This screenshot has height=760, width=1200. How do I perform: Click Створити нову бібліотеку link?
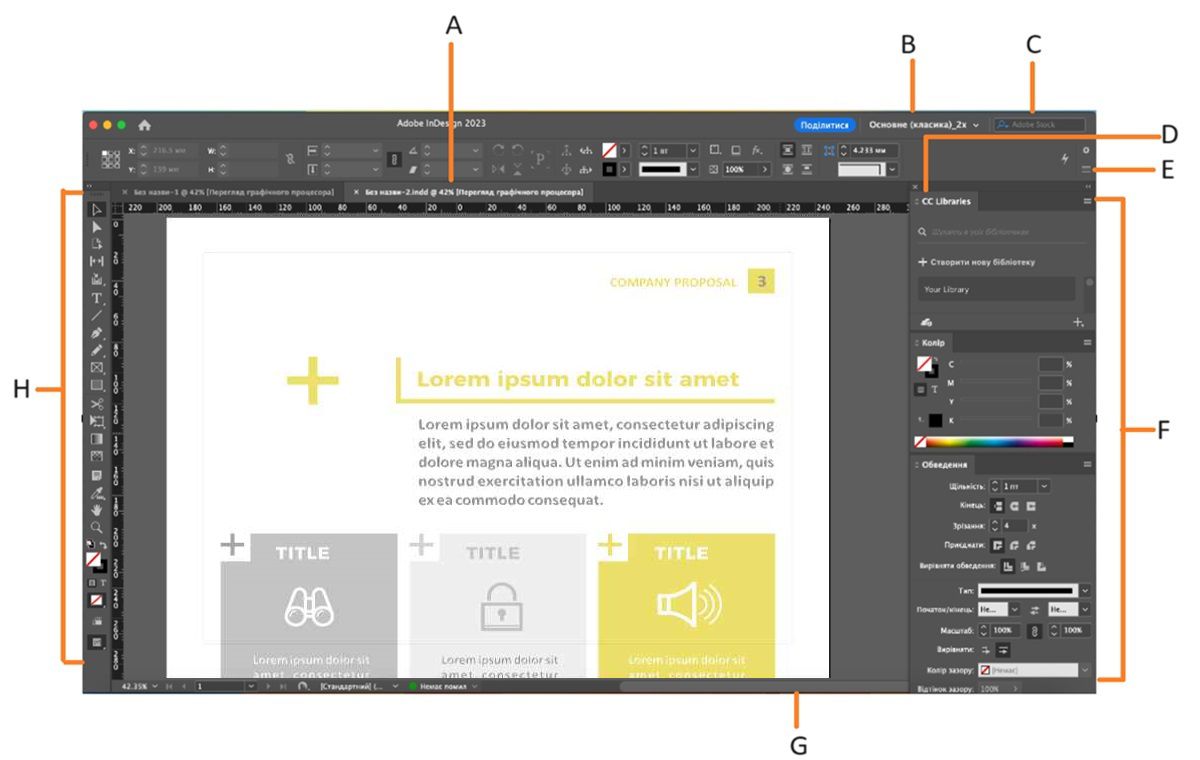[976, 262]
